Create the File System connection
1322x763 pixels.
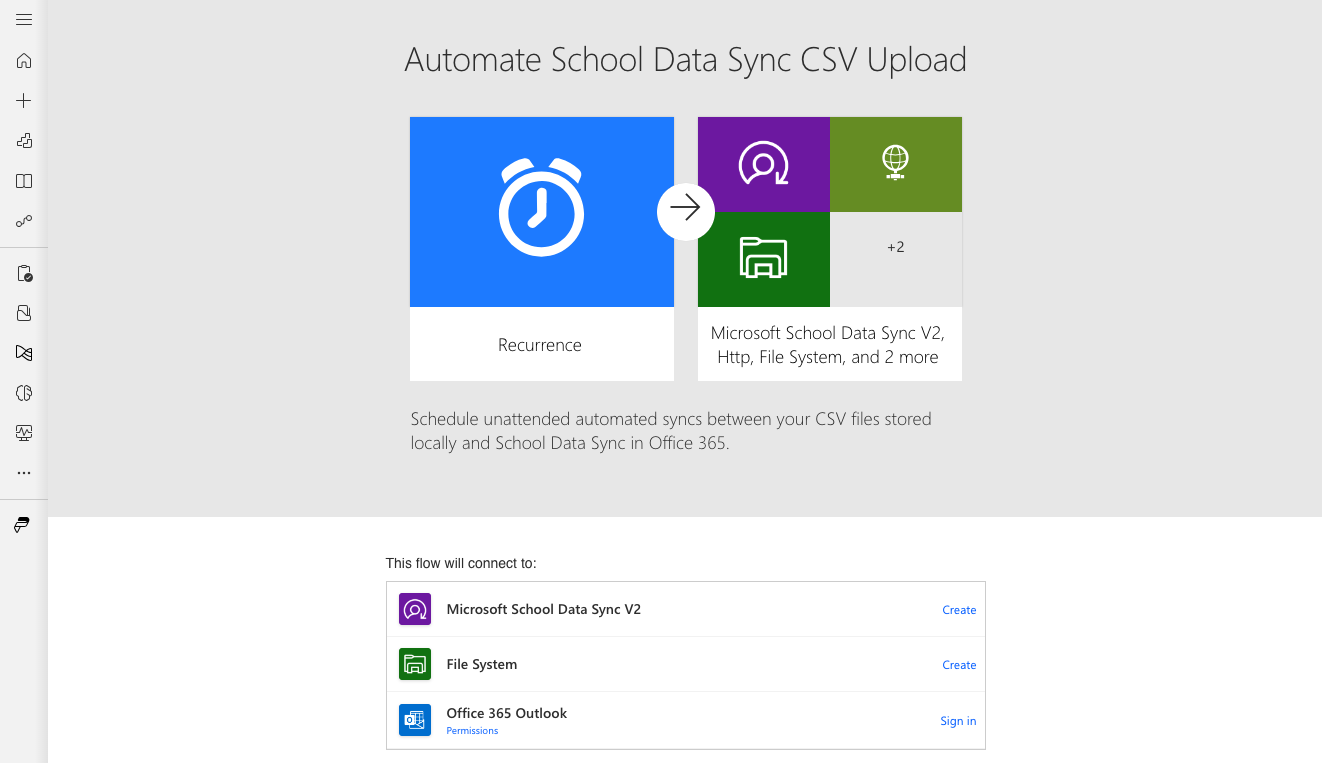pos(959,665)
